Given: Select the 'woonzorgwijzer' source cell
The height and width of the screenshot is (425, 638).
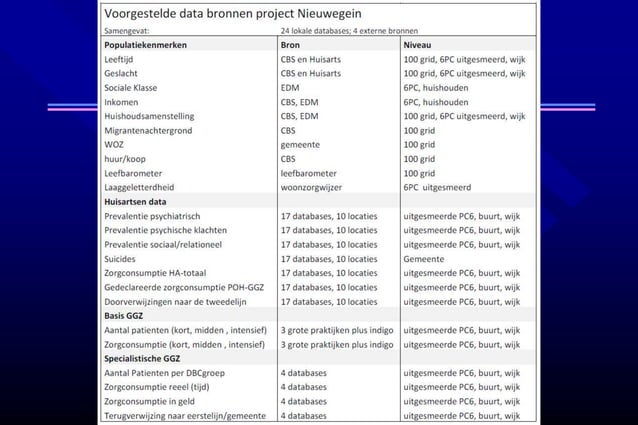Looking at the screenshot, I should 311,187.
